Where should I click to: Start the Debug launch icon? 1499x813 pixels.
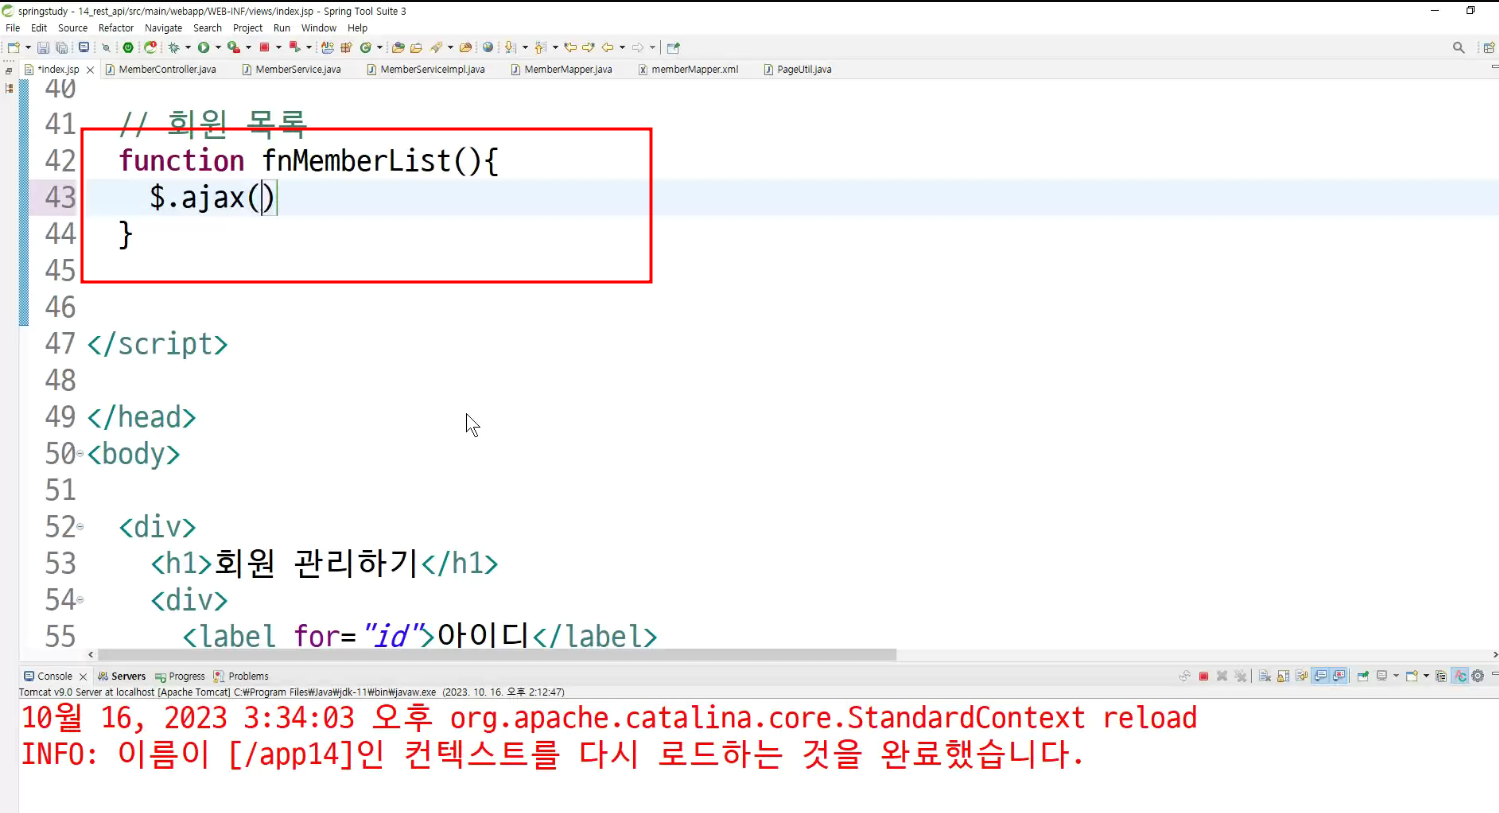(x=174, y=47)
